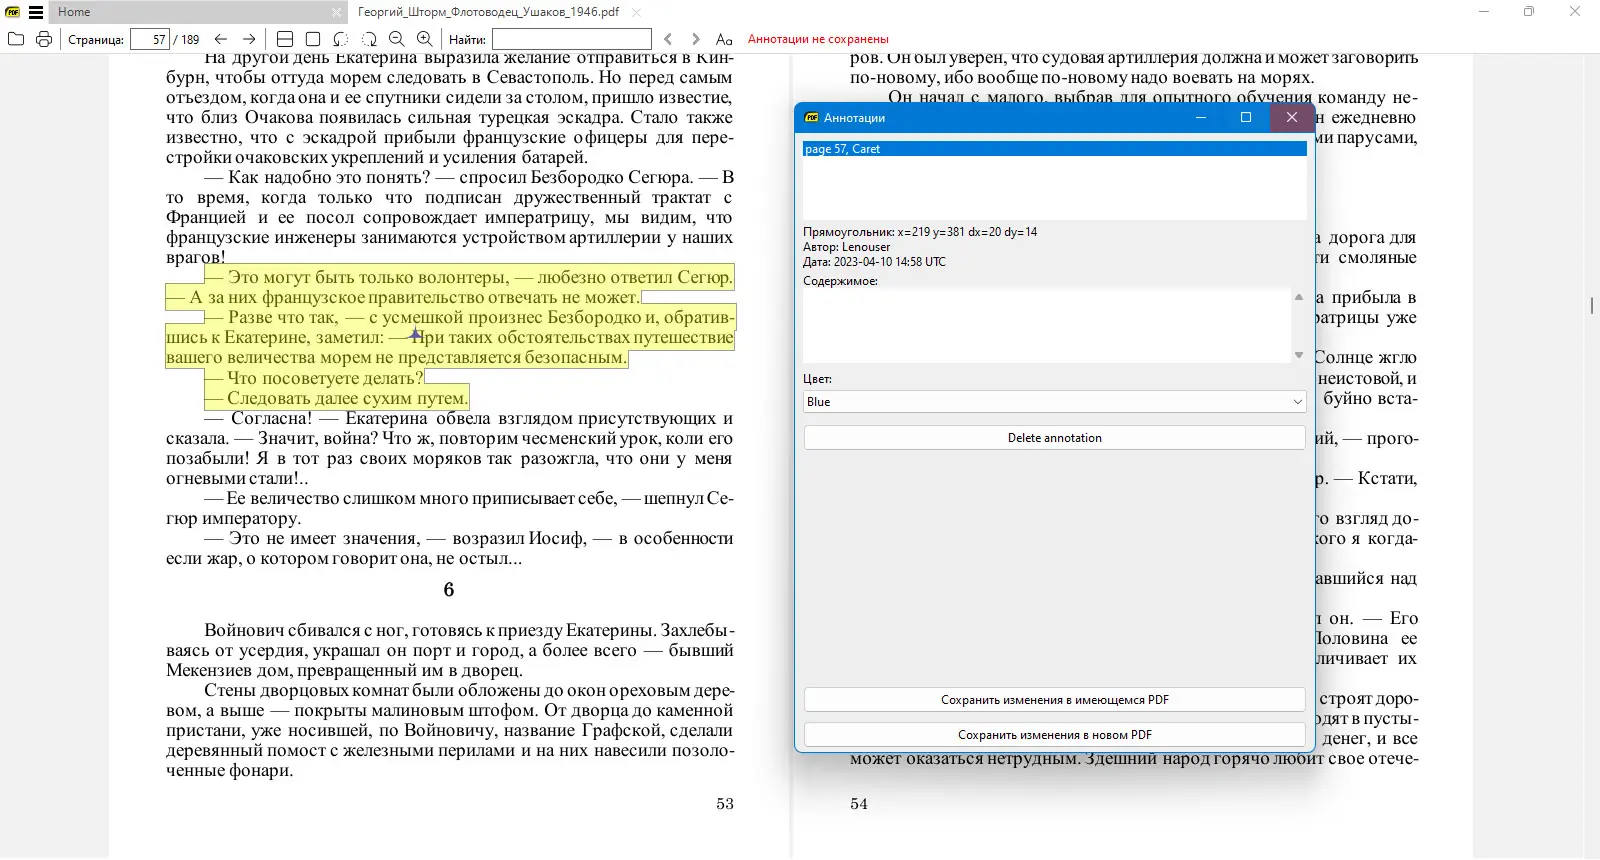1600x860 pixels.
Task: Select the 'page 57, Caret' annotation entry
Action: tap(1055, 149)
